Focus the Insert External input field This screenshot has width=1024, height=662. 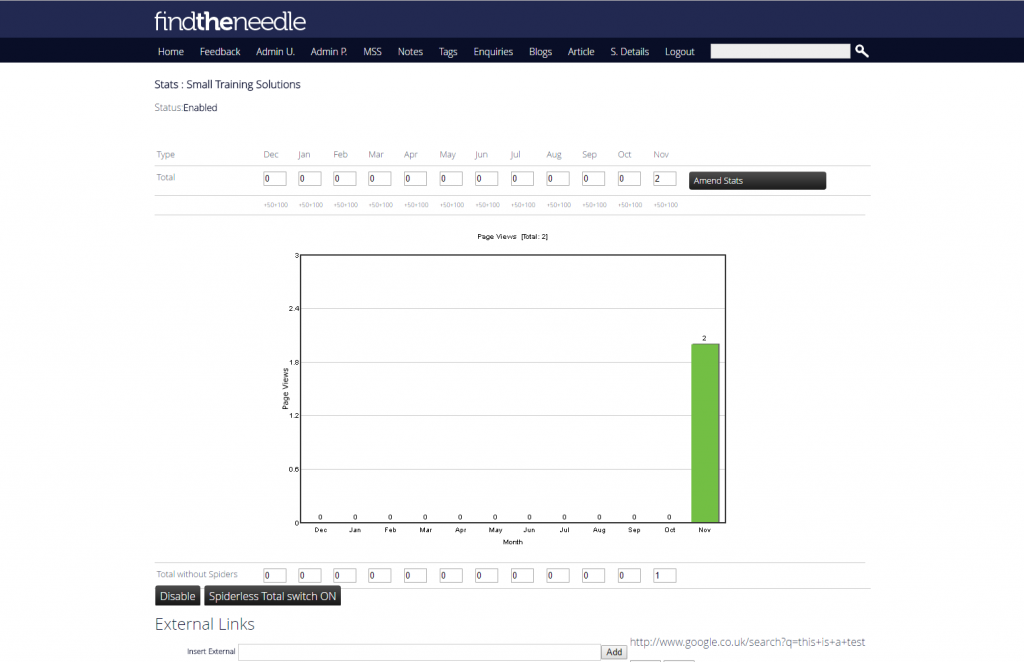pyautogui.click(x=419, y=652)
